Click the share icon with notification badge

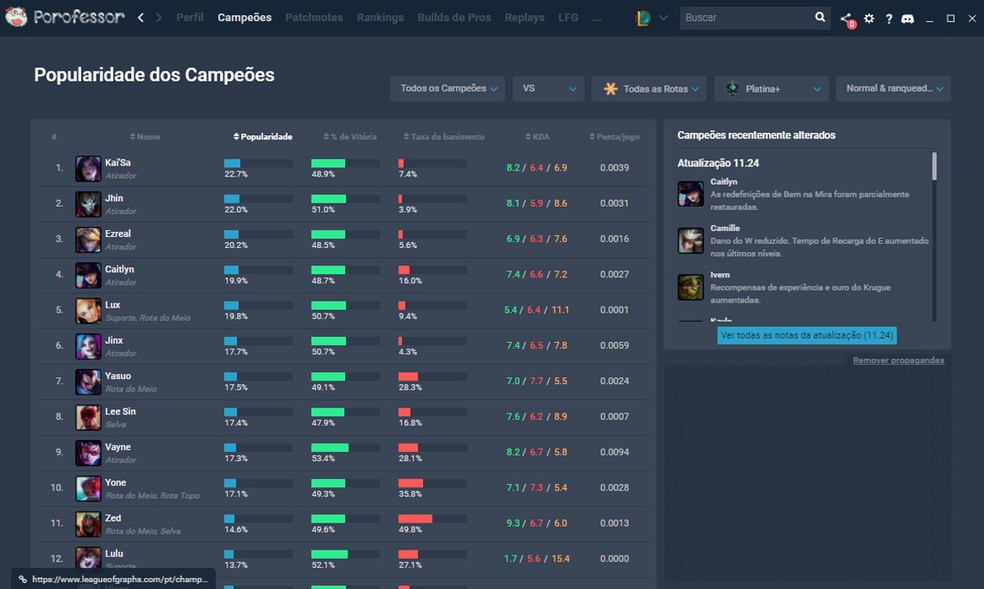click(847, 18)
